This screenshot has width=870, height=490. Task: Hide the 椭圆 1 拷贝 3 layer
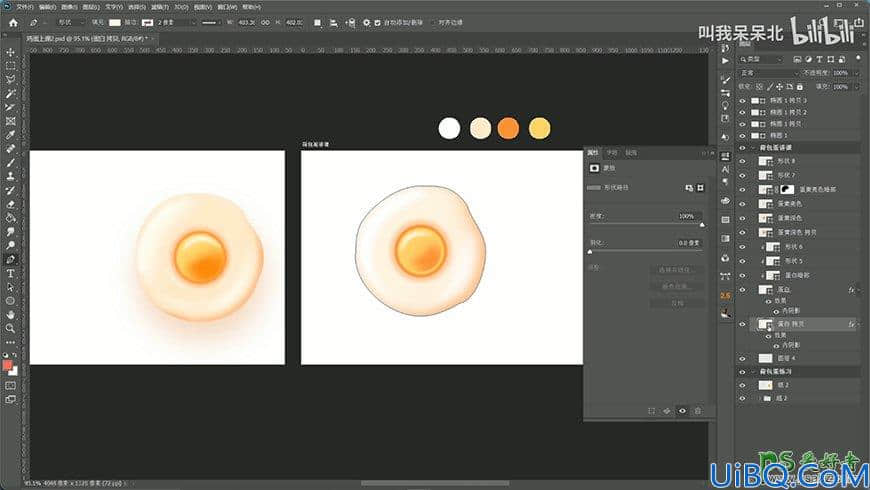(742, 100)
